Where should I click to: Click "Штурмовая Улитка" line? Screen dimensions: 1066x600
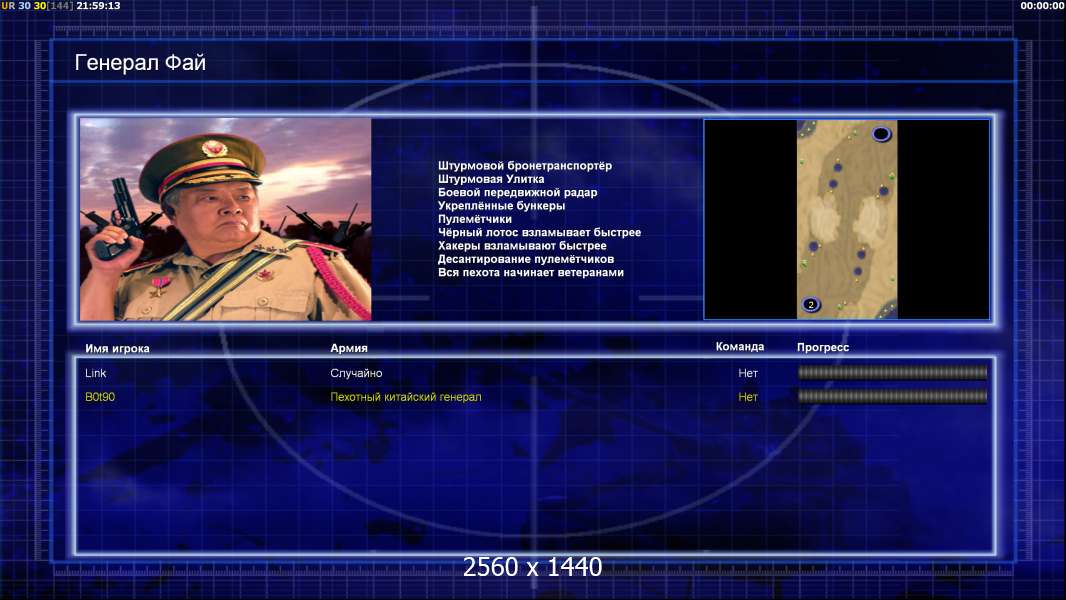point(491,179)
